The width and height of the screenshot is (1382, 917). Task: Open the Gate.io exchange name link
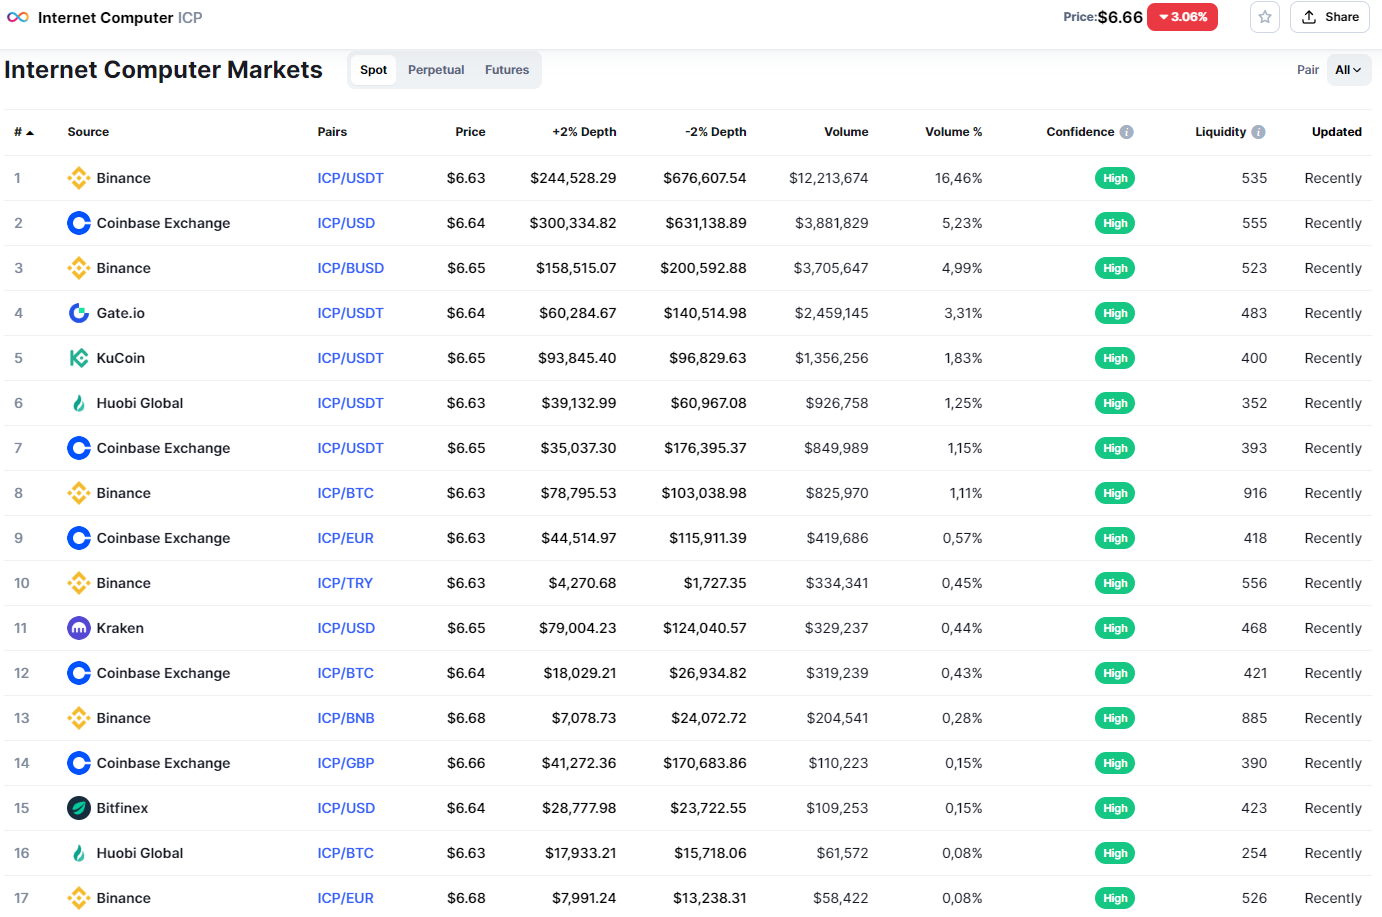tap(121, 313)
